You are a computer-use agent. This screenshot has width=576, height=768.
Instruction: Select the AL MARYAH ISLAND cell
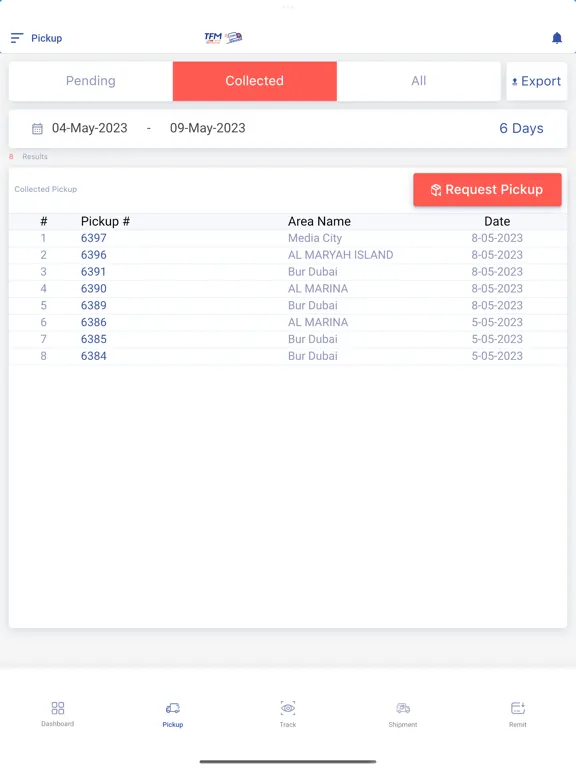[340, 255]
